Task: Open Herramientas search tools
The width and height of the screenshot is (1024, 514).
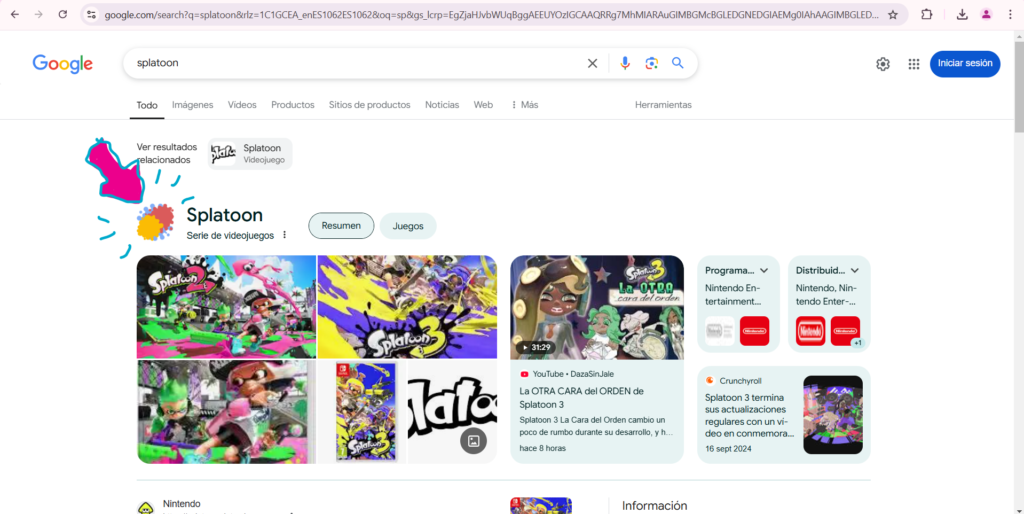Action: (x=663, y=105)
